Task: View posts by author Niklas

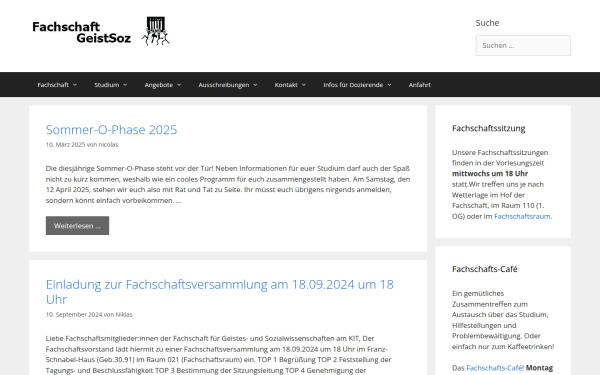Action: coord(124,315)
